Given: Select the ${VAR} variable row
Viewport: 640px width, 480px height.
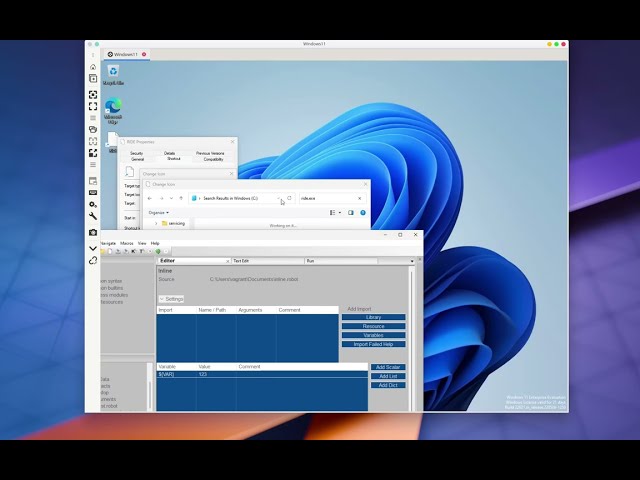Looking at the screenshot, I should (x=262, y=374).
